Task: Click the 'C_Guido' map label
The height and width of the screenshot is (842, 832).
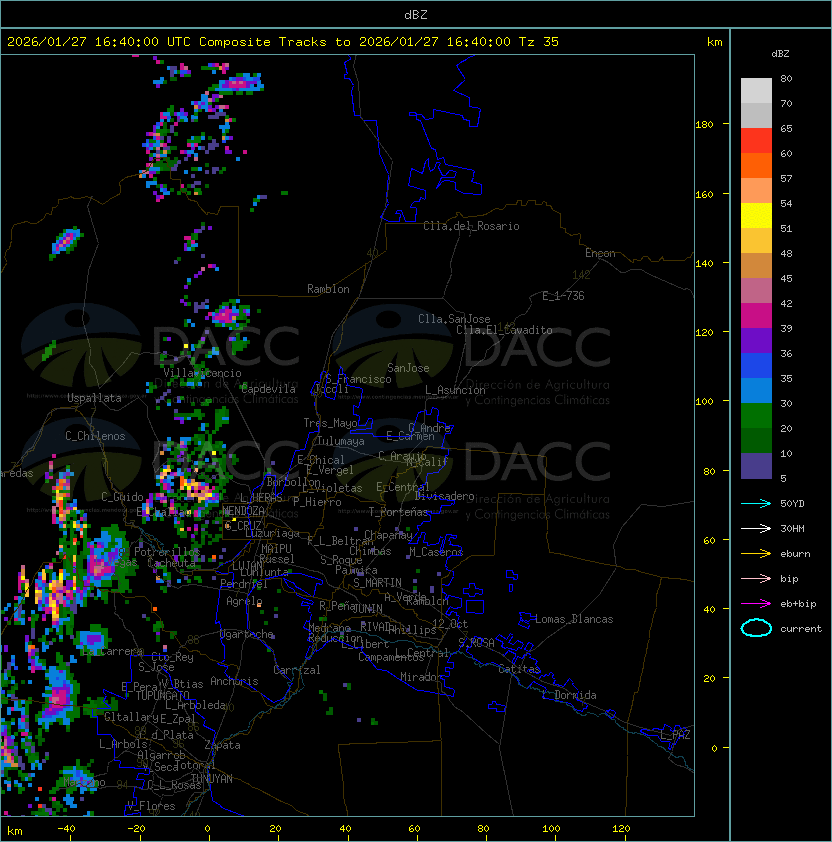Action: coord(122,497)
